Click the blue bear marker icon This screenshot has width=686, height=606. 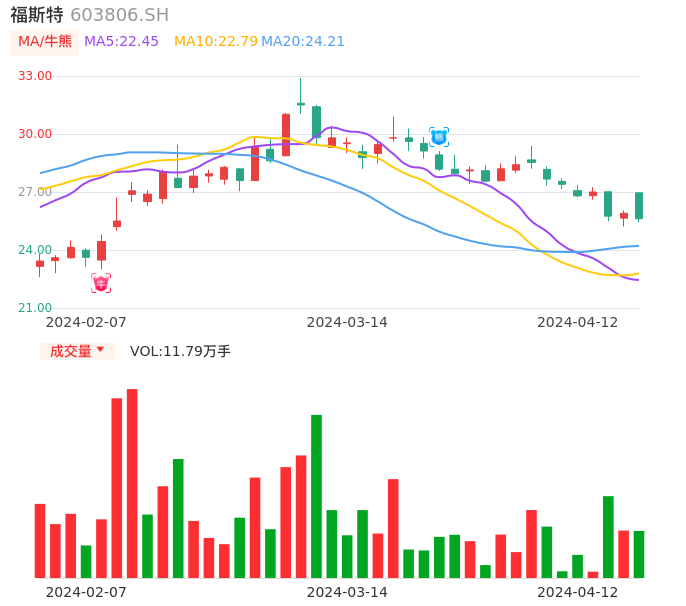click(x=439, y=137)
